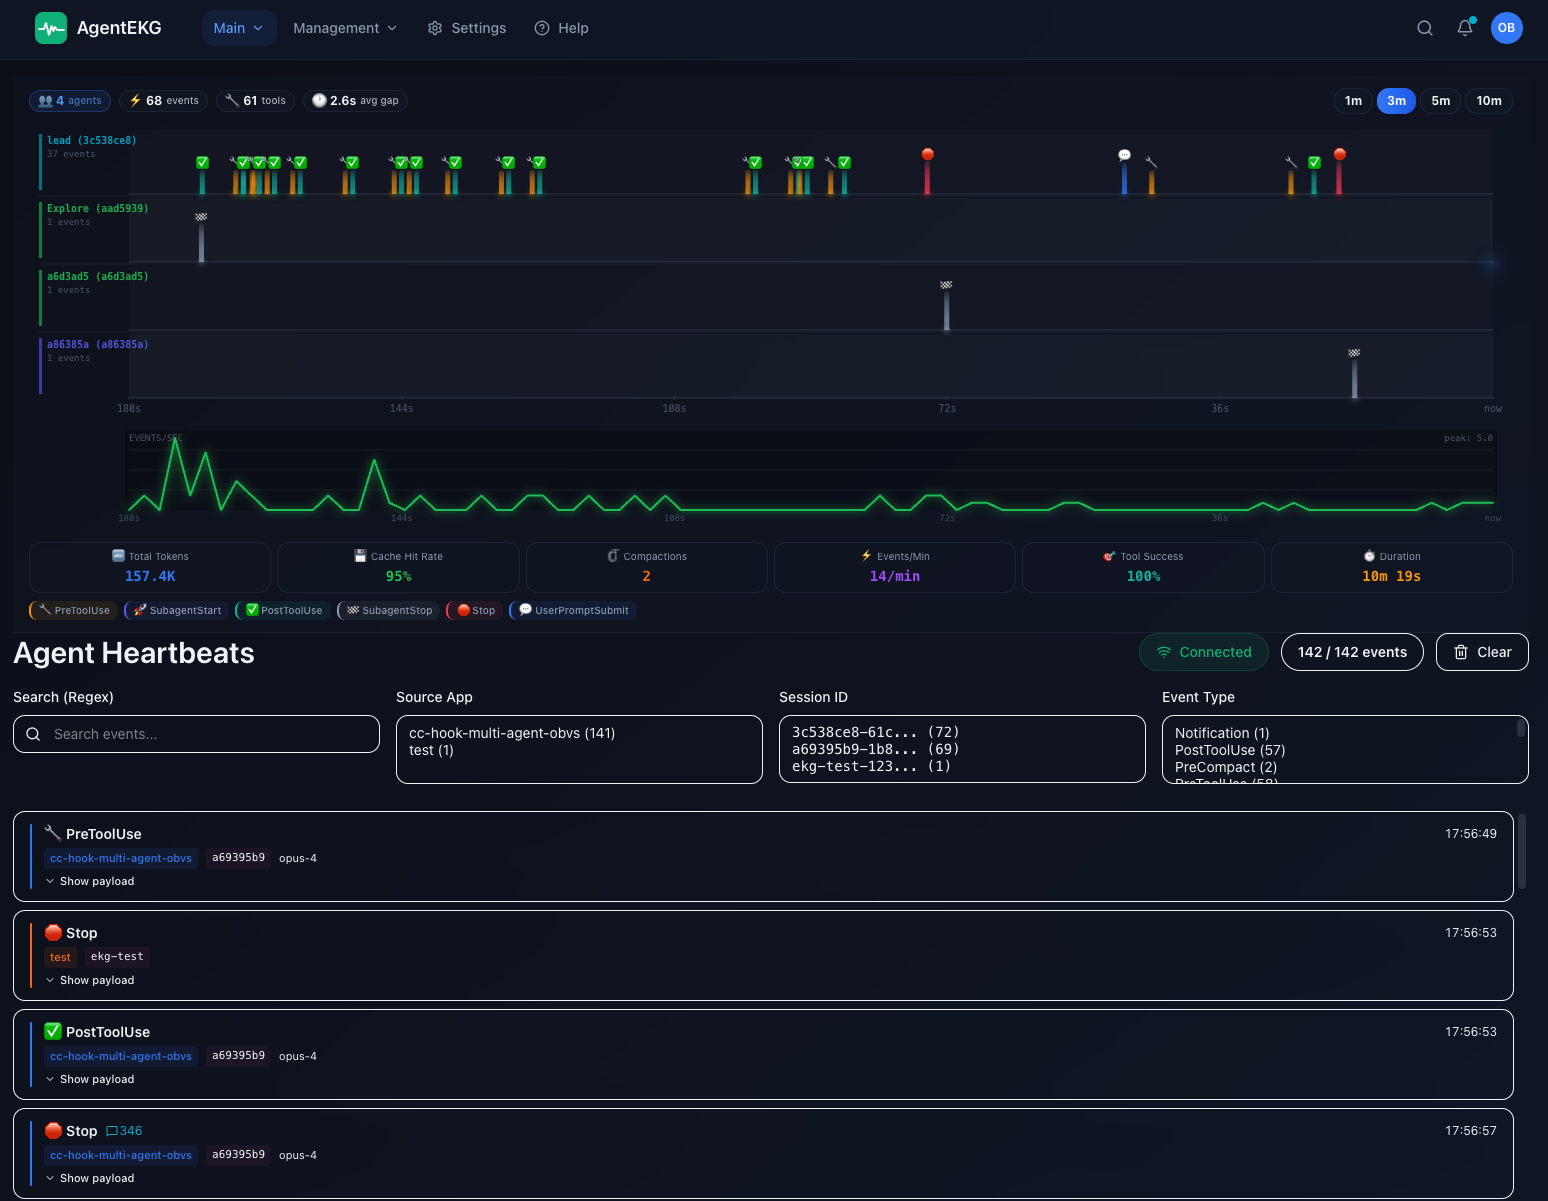Open the notifications bell

pos(1465,28)
